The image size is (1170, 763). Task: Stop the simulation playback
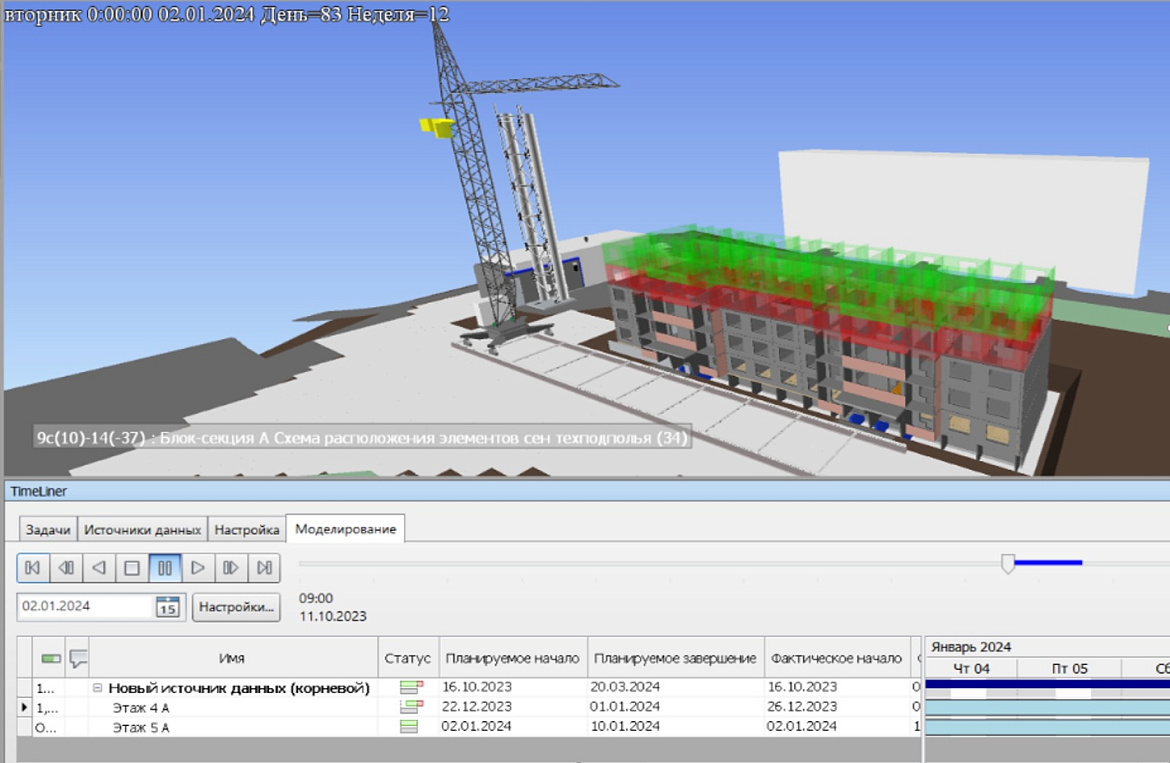(x=131, y=568)
